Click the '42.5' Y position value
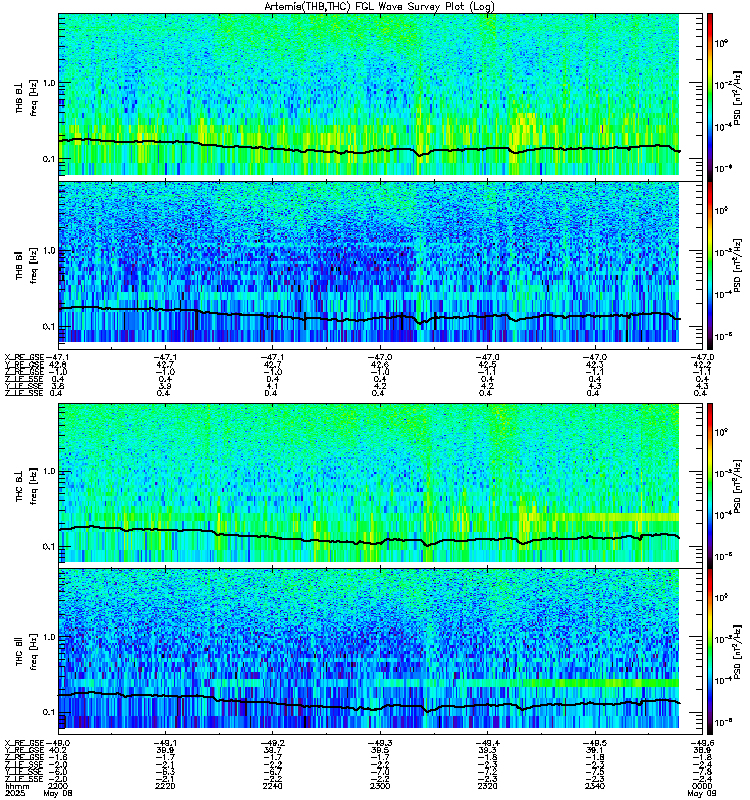The image size is (750, 800). tap(487, 364)
